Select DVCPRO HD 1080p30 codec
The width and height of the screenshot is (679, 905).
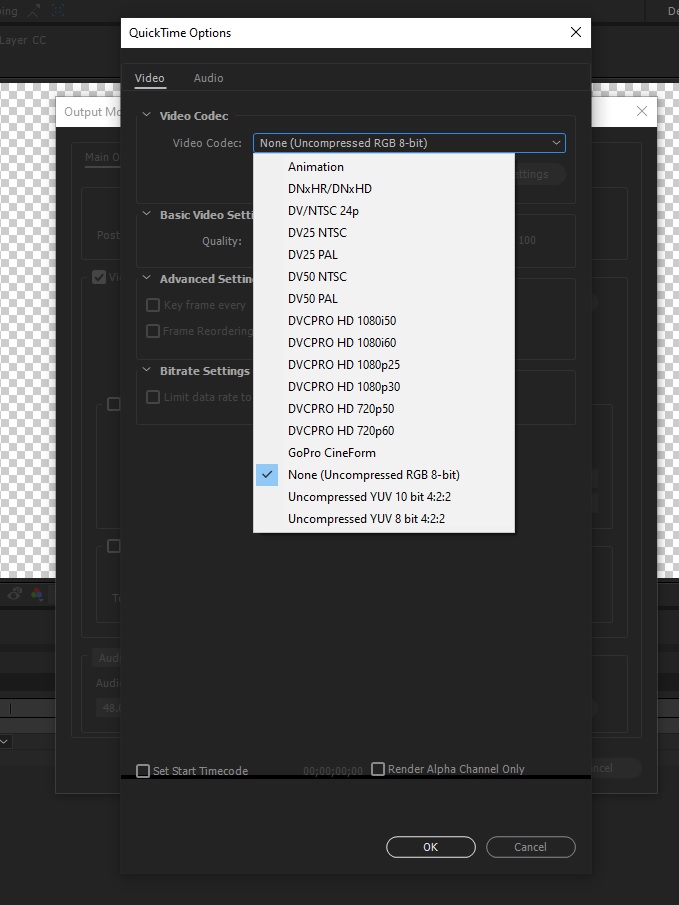pyautogui.click(x=384, y=387)
